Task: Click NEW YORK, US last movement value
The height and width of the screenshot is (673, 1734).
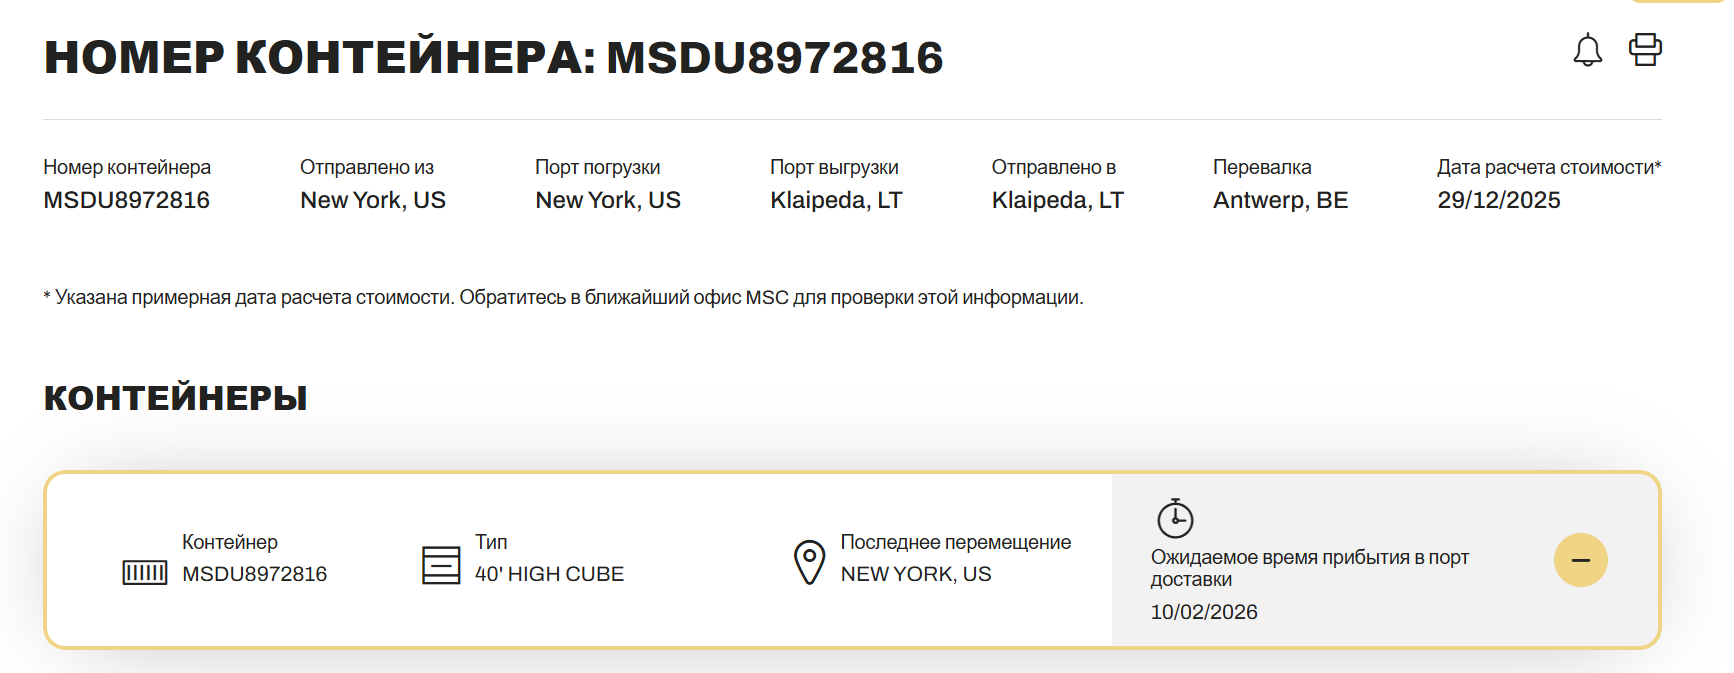Action: [915, 574]
